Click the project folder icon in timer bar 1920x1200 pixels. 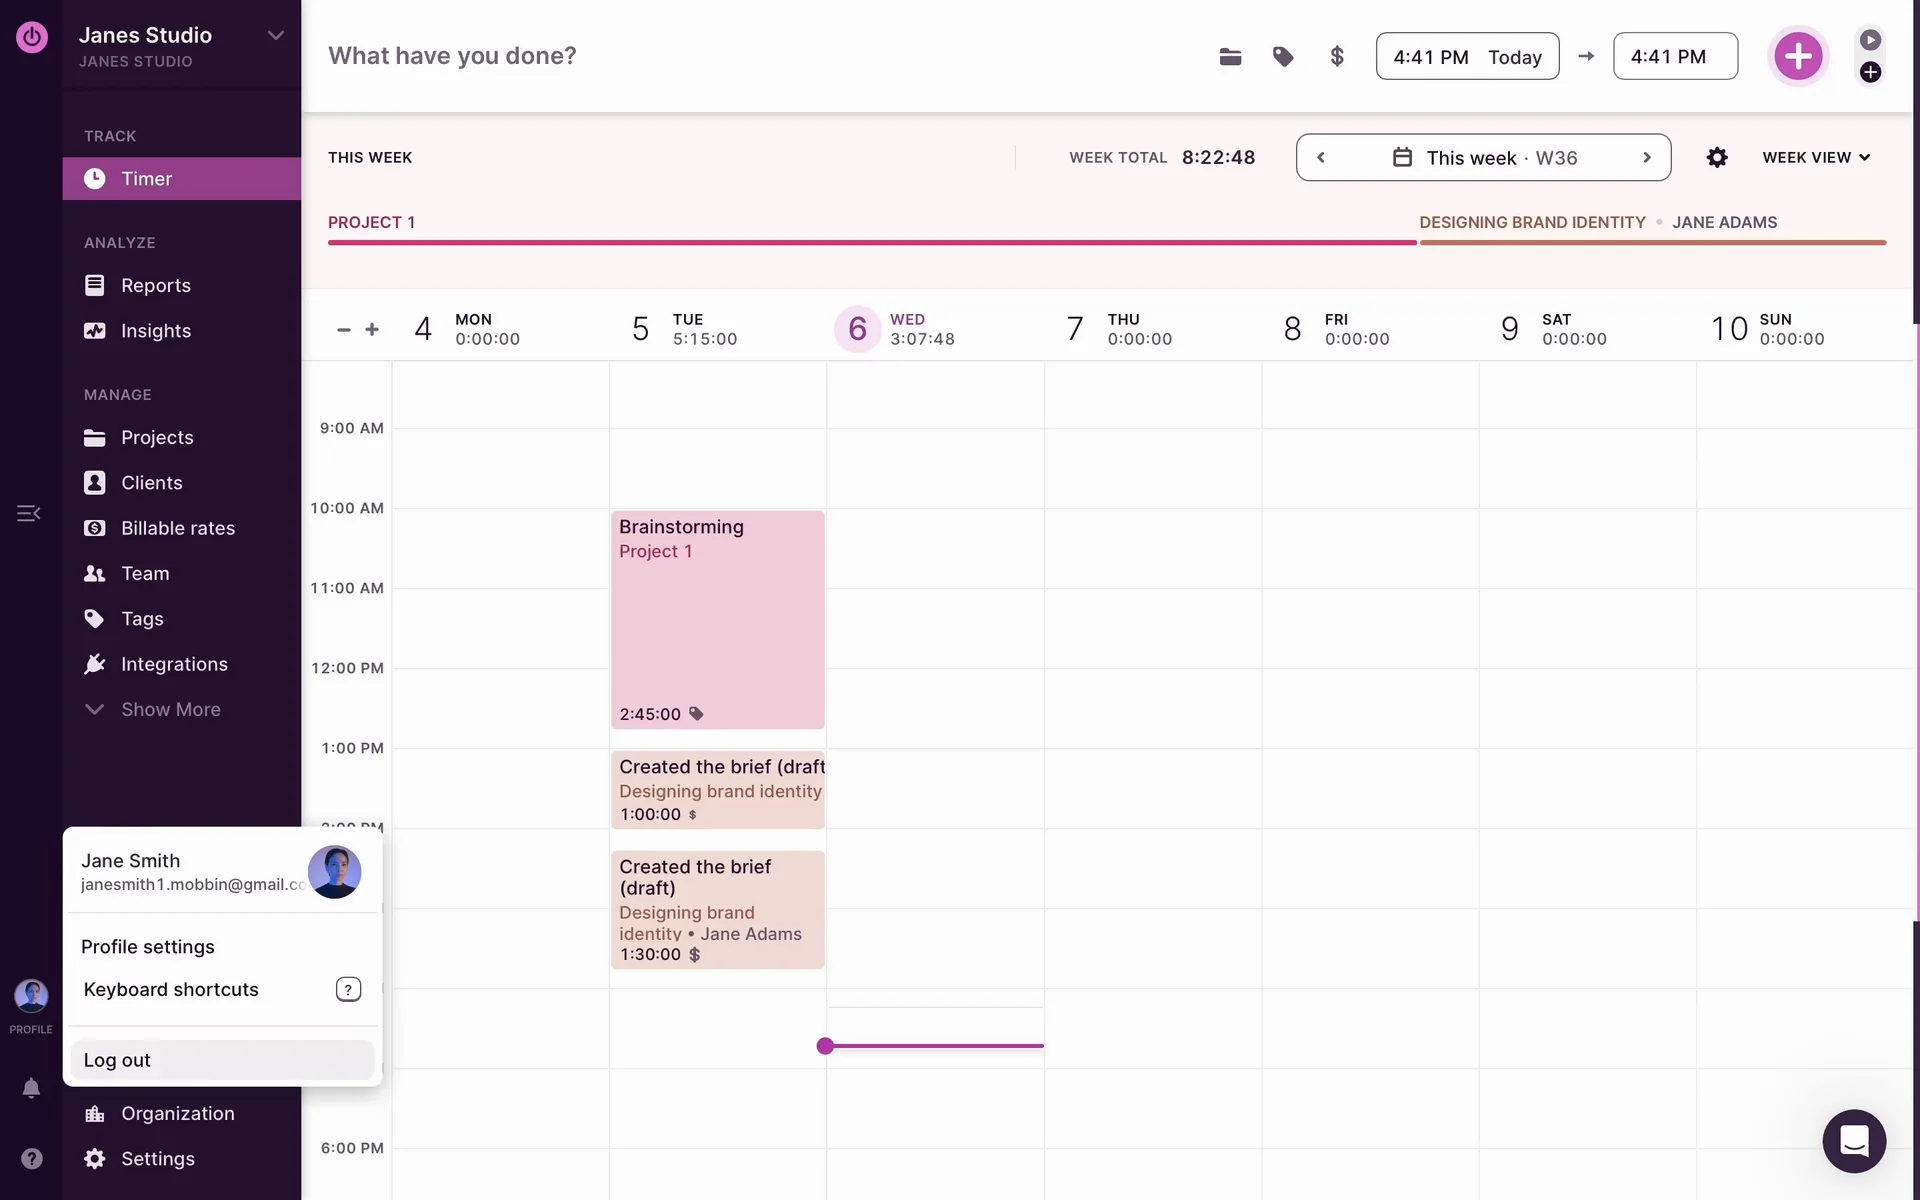1230,57
